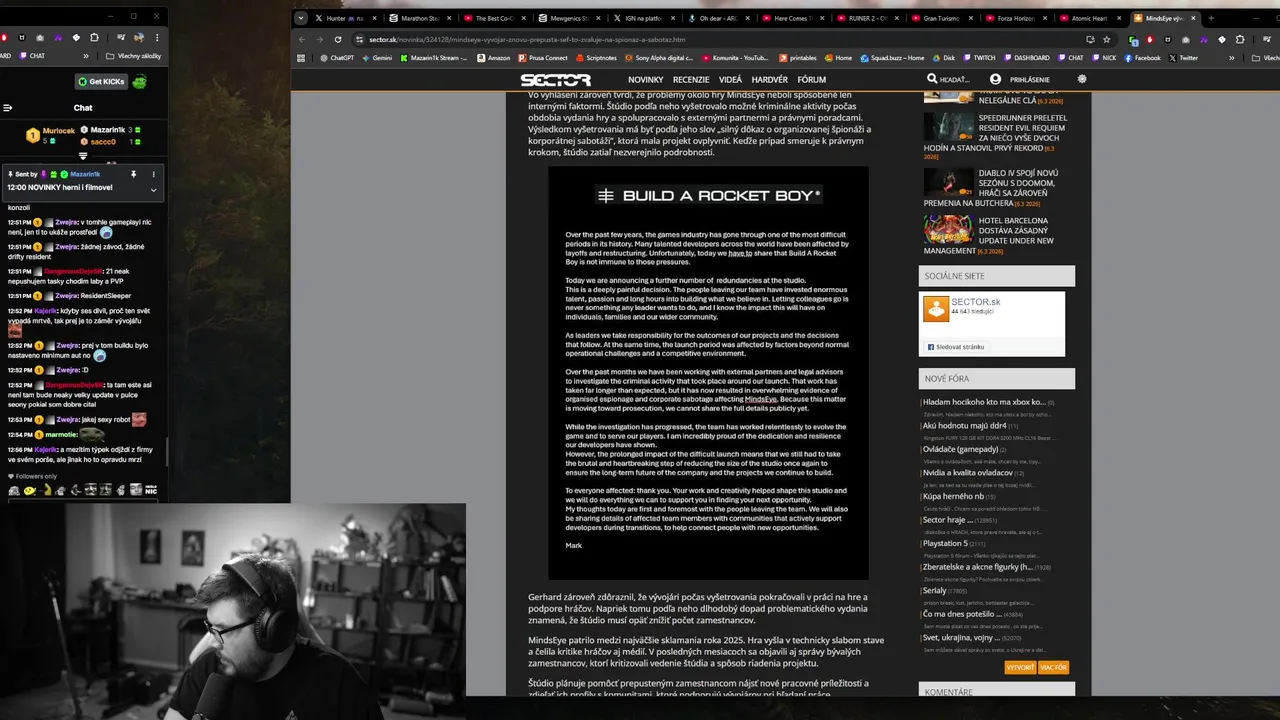Open the TWITCH bookmark
The image size is (1280, 720).
coord(978,58)
